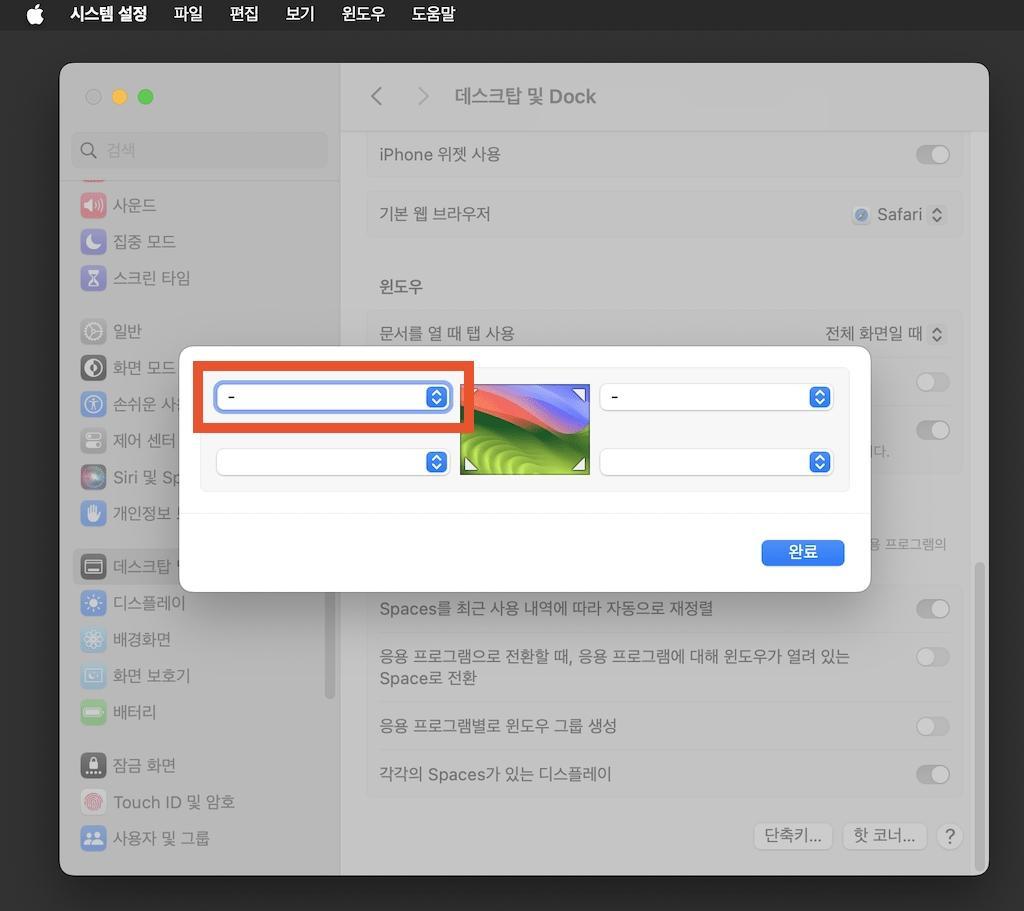
Task: Toggle Spaces 자동으로 재정렬 switch
Action: pos(933,609)
